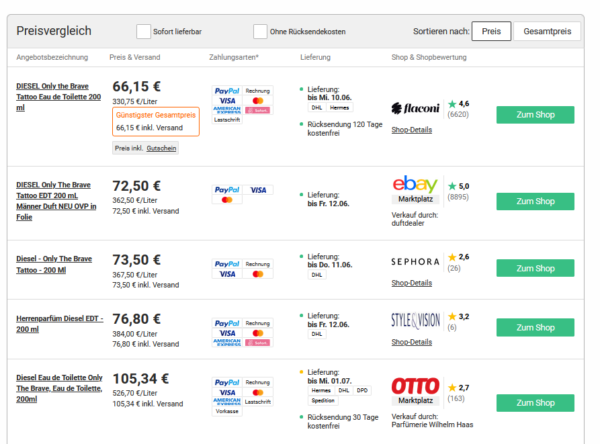Click Lastschrift badge in flaconi row
Image resolution: width=600 pixels, height=444 pixels.
[227, 120]
